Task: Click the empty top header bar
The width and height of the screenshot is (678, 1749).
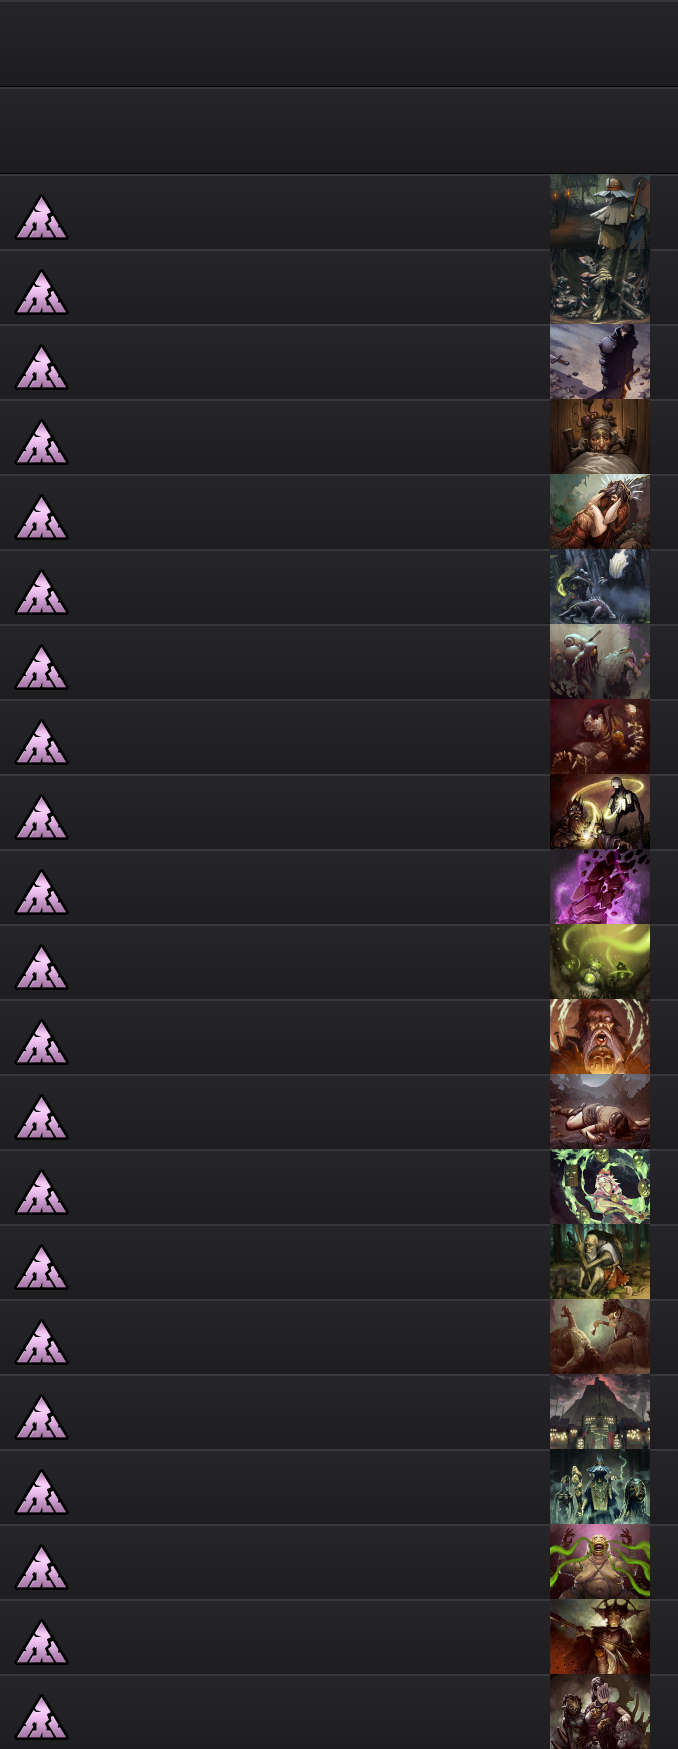Action: [x=339, y=43]
